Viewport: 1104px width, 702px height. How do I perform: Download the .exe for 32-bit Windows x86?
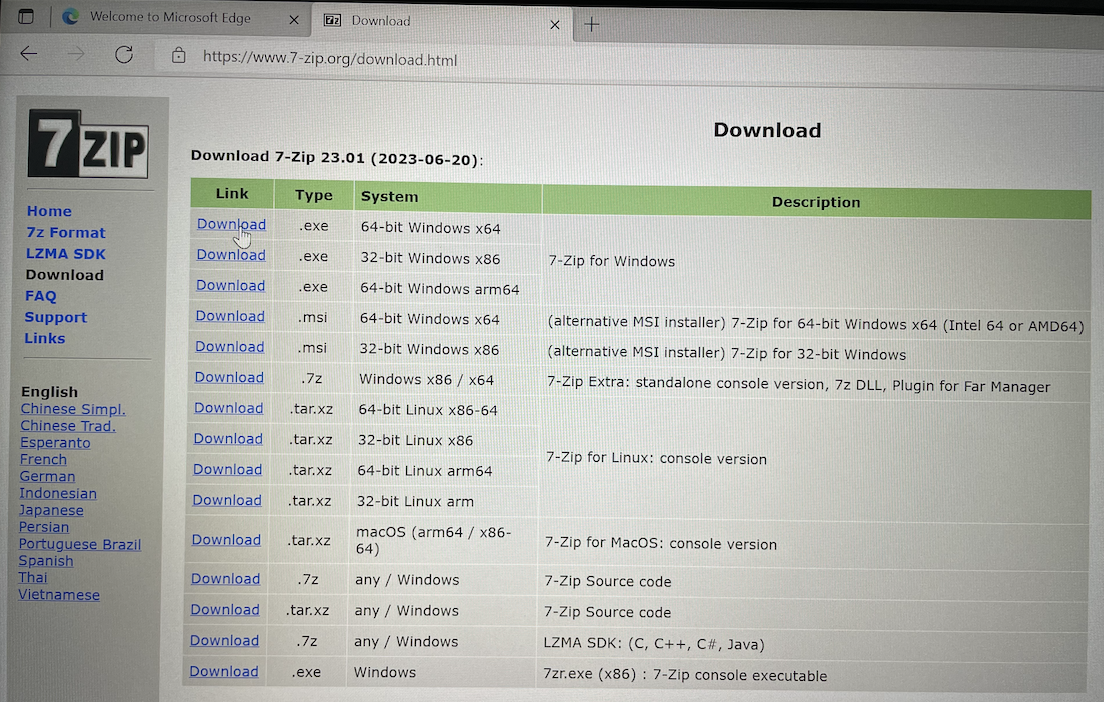[230, 255]
